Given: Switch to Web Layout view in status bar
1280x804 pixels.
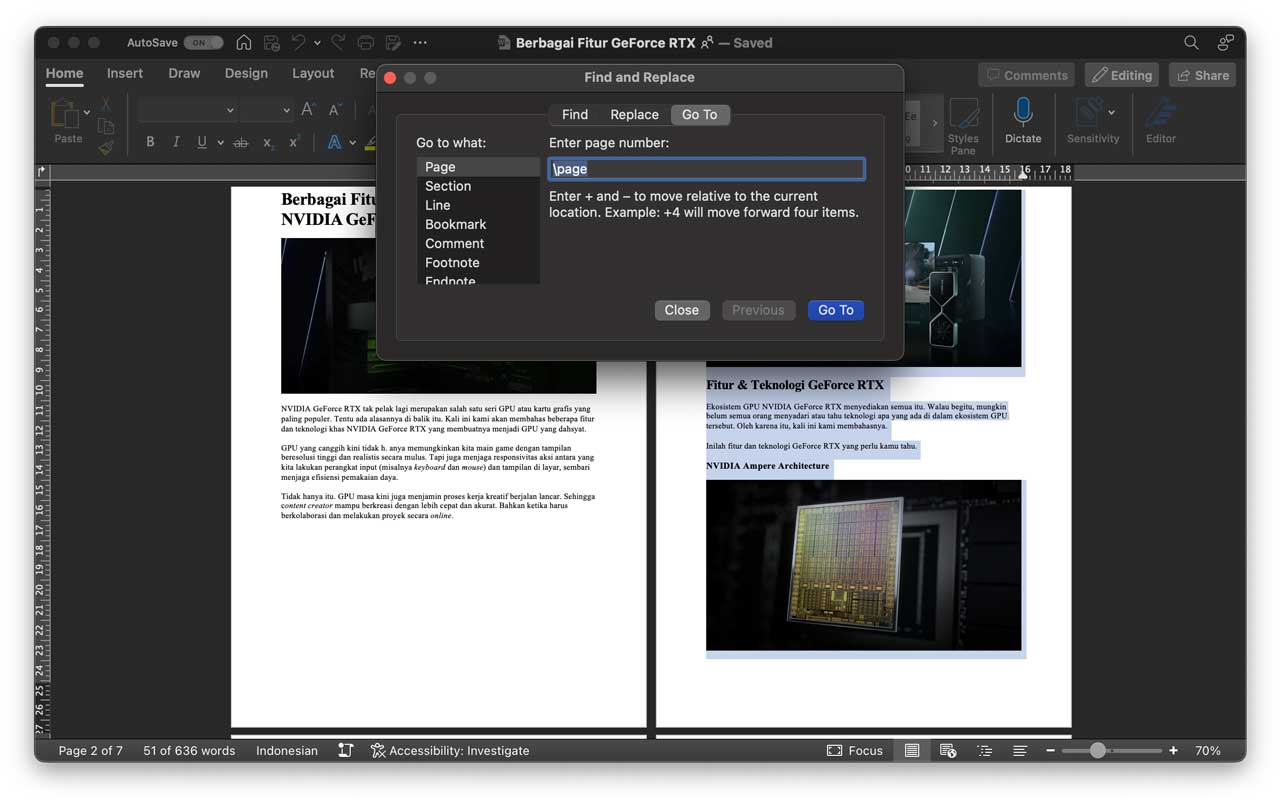Looking at the screenshot, I should click(948, 750).
